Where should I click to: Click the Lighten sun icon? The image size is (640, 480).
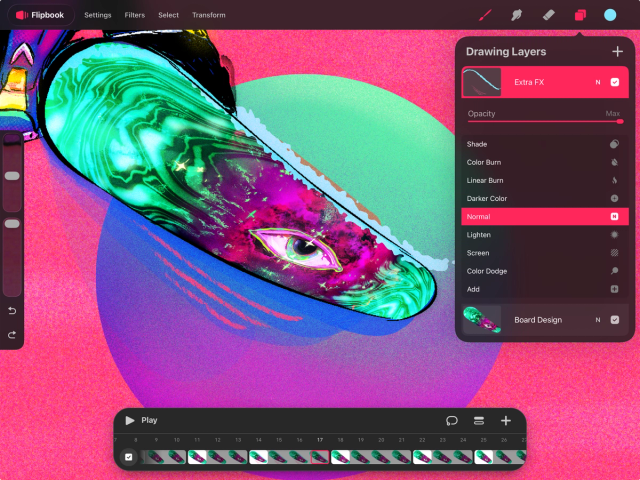(x=614, y=235)
